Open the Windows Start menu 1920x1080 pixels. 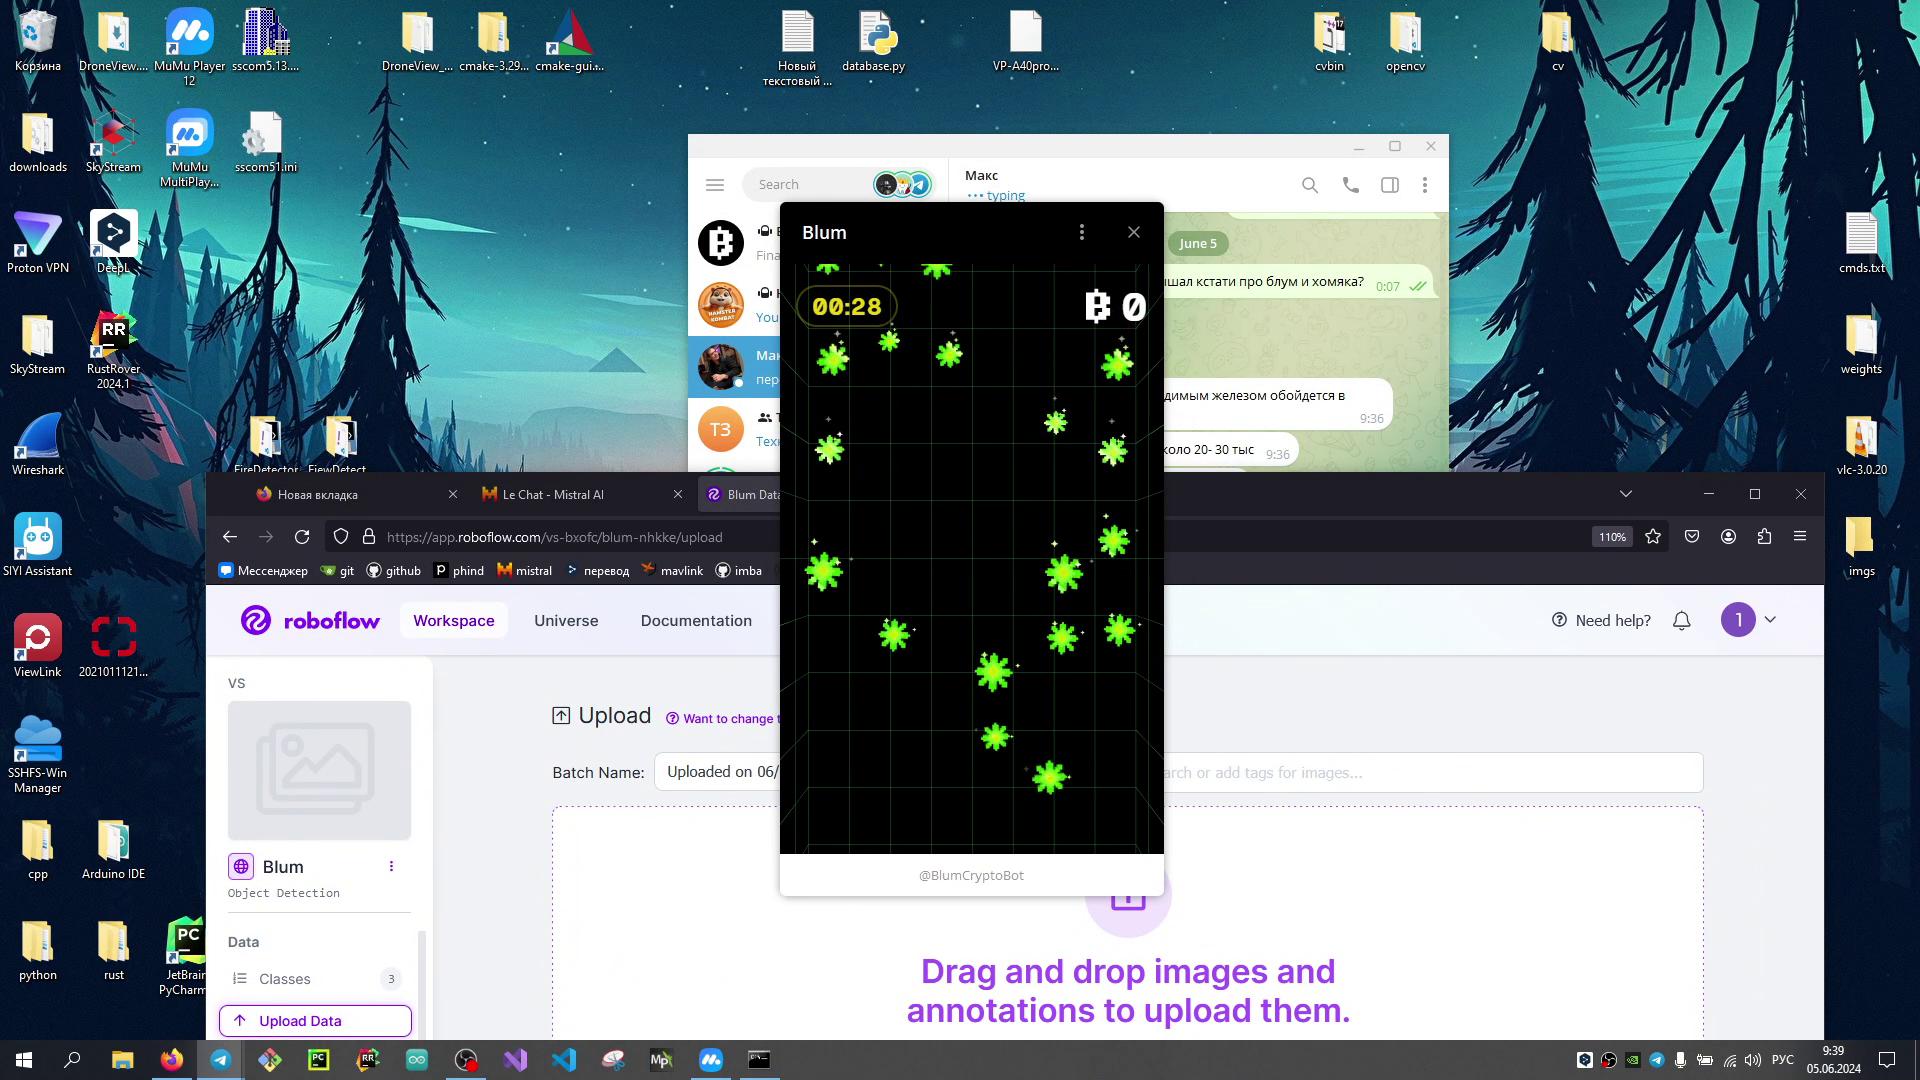point(24,1060)
